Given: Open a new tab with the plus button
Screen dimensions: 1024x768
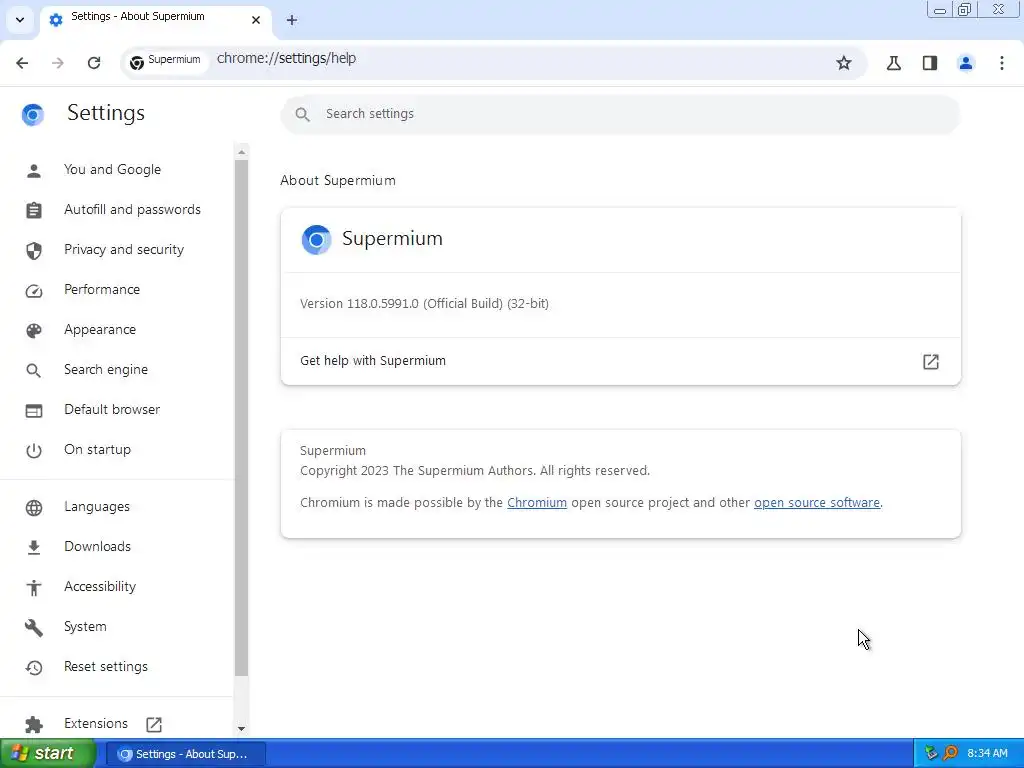Looking at the screenshot, I should coord(292,20).
